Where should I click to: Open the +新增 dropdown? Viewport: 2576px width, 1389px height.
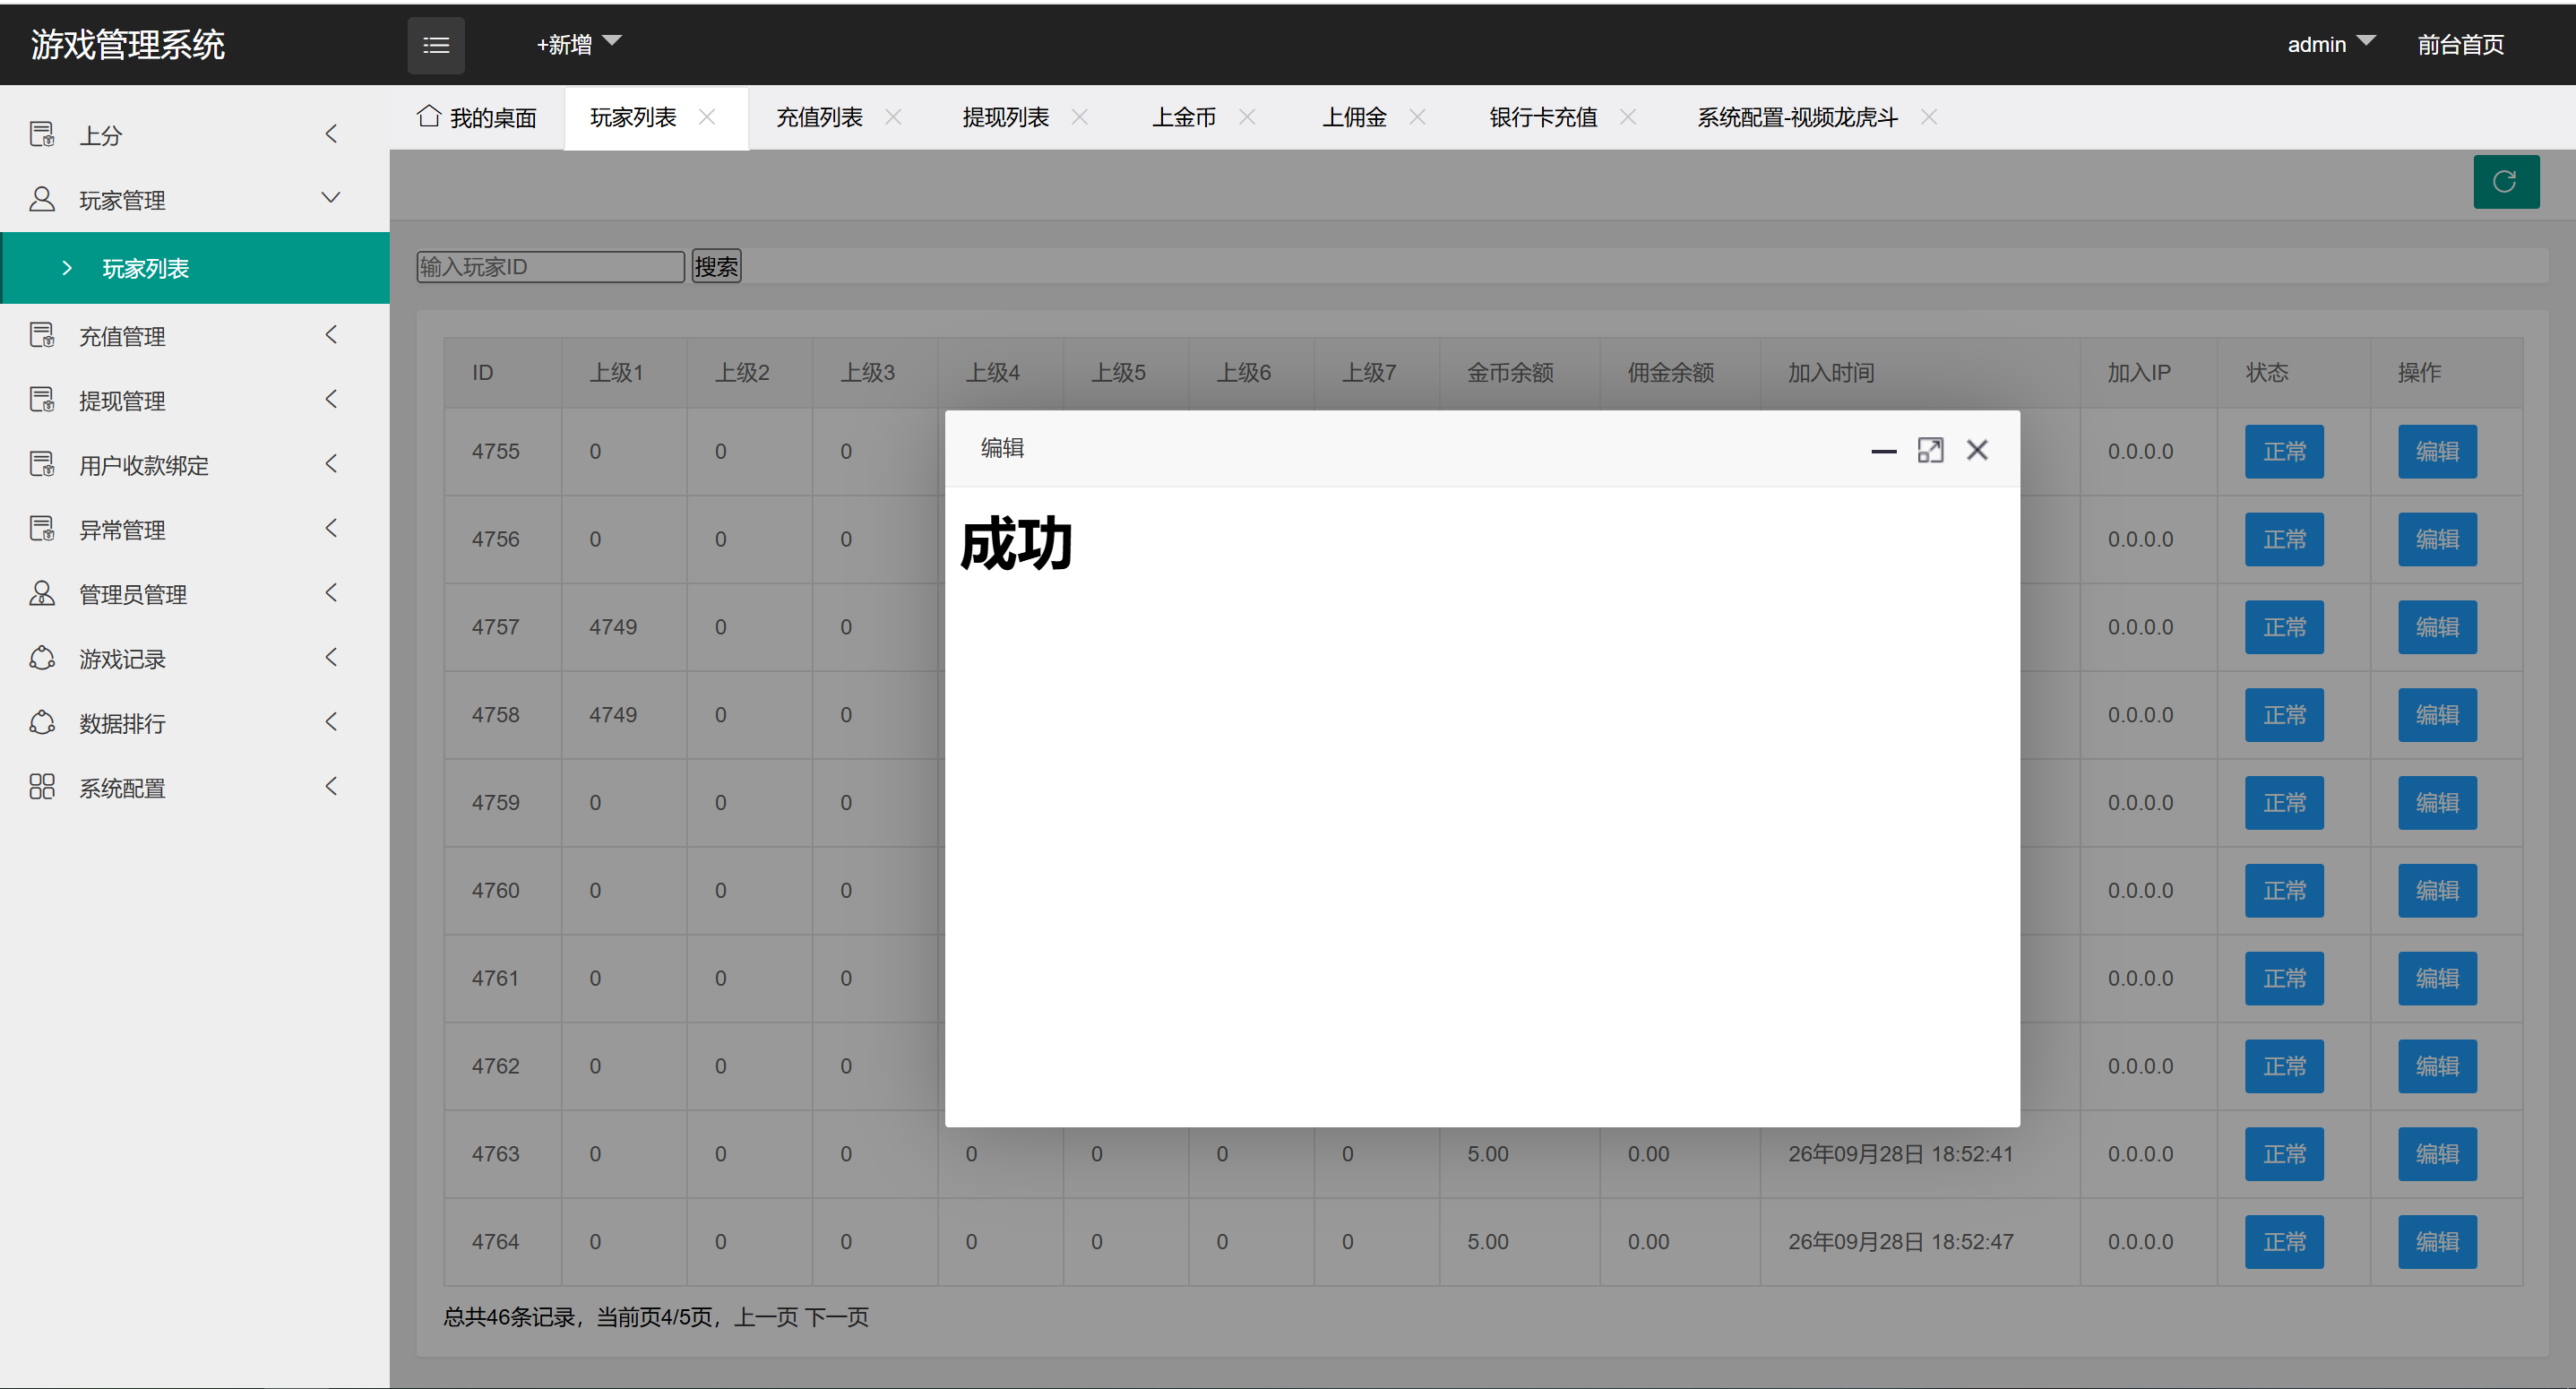point(579,44)
